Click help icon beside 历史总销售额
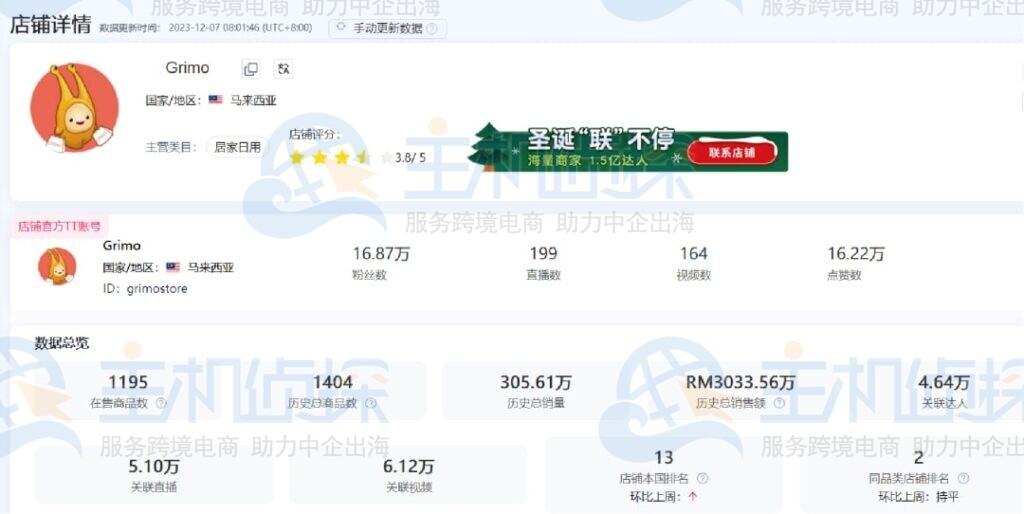The image size is (1024, 514). pos(779,403)
